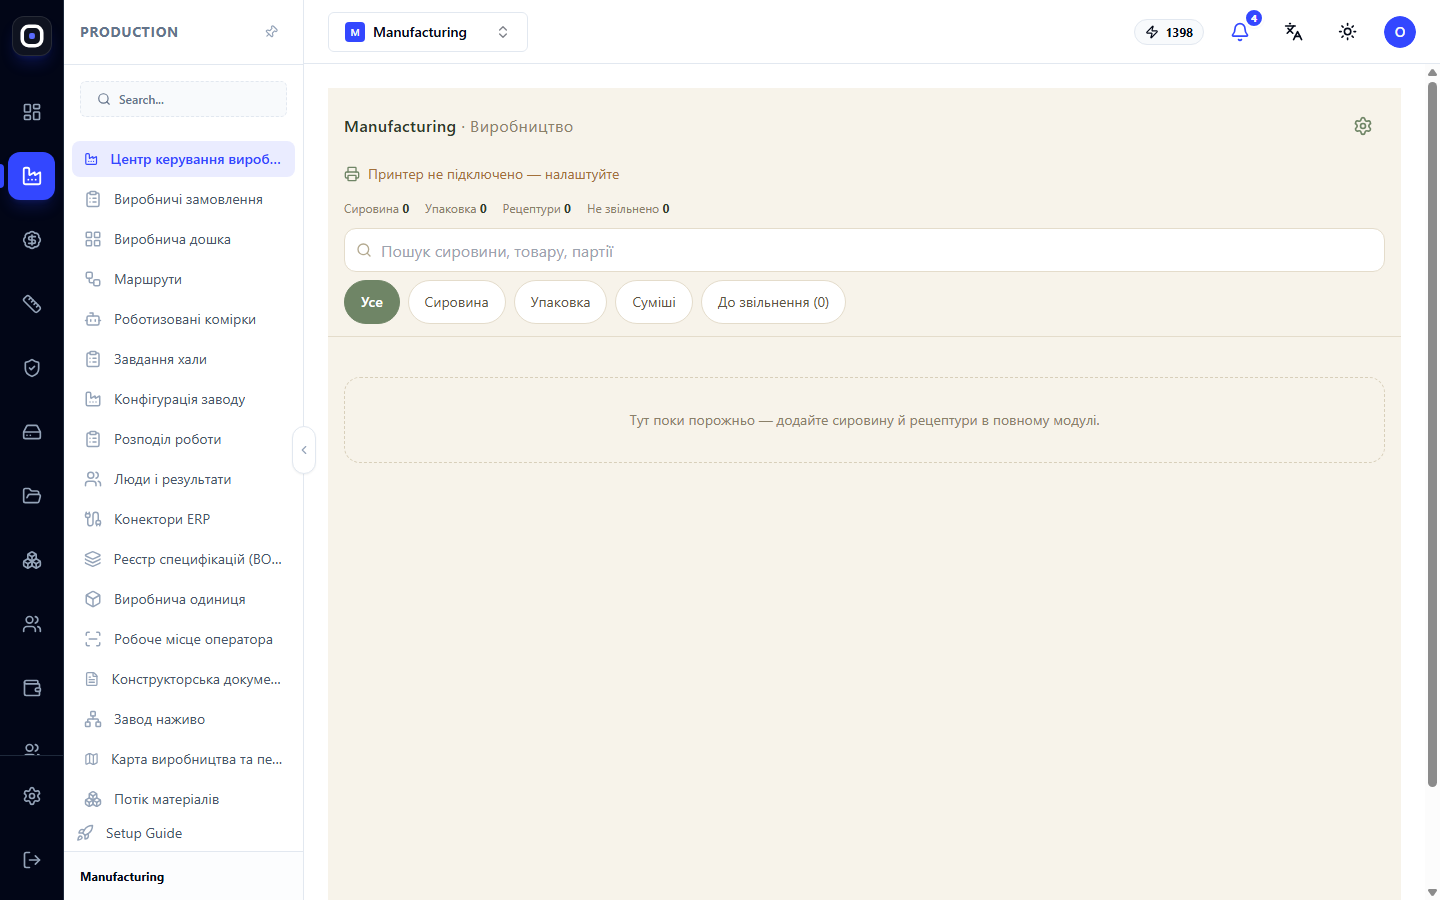Open Роботизовані комірки menu item
Viewport: 1440px width, 900px height.
[x=183, y=319]
